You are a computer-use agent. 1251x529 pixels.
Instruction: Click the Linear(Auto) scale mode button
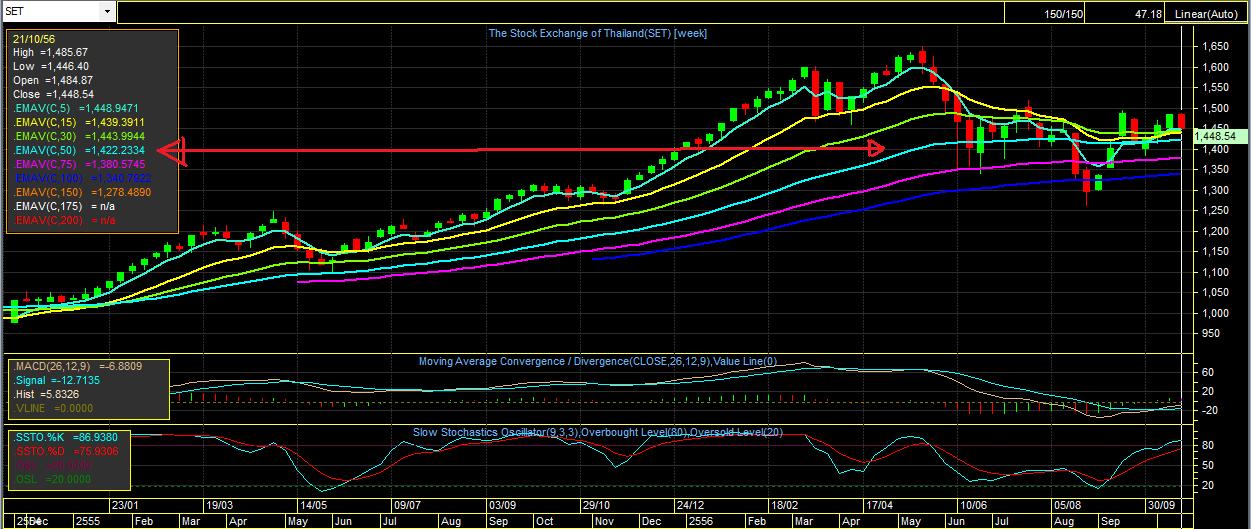tap(1206, 13)
